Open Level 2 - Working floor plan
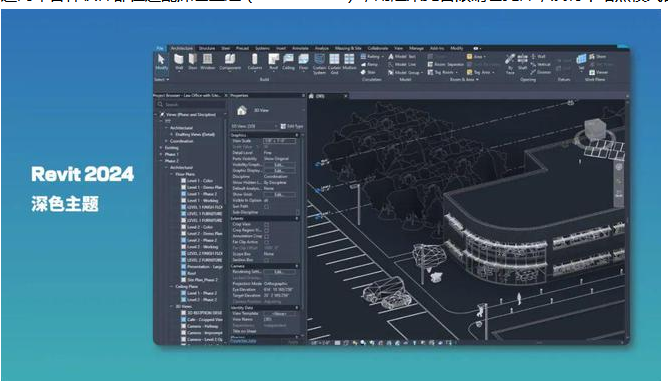 point(203,247)
